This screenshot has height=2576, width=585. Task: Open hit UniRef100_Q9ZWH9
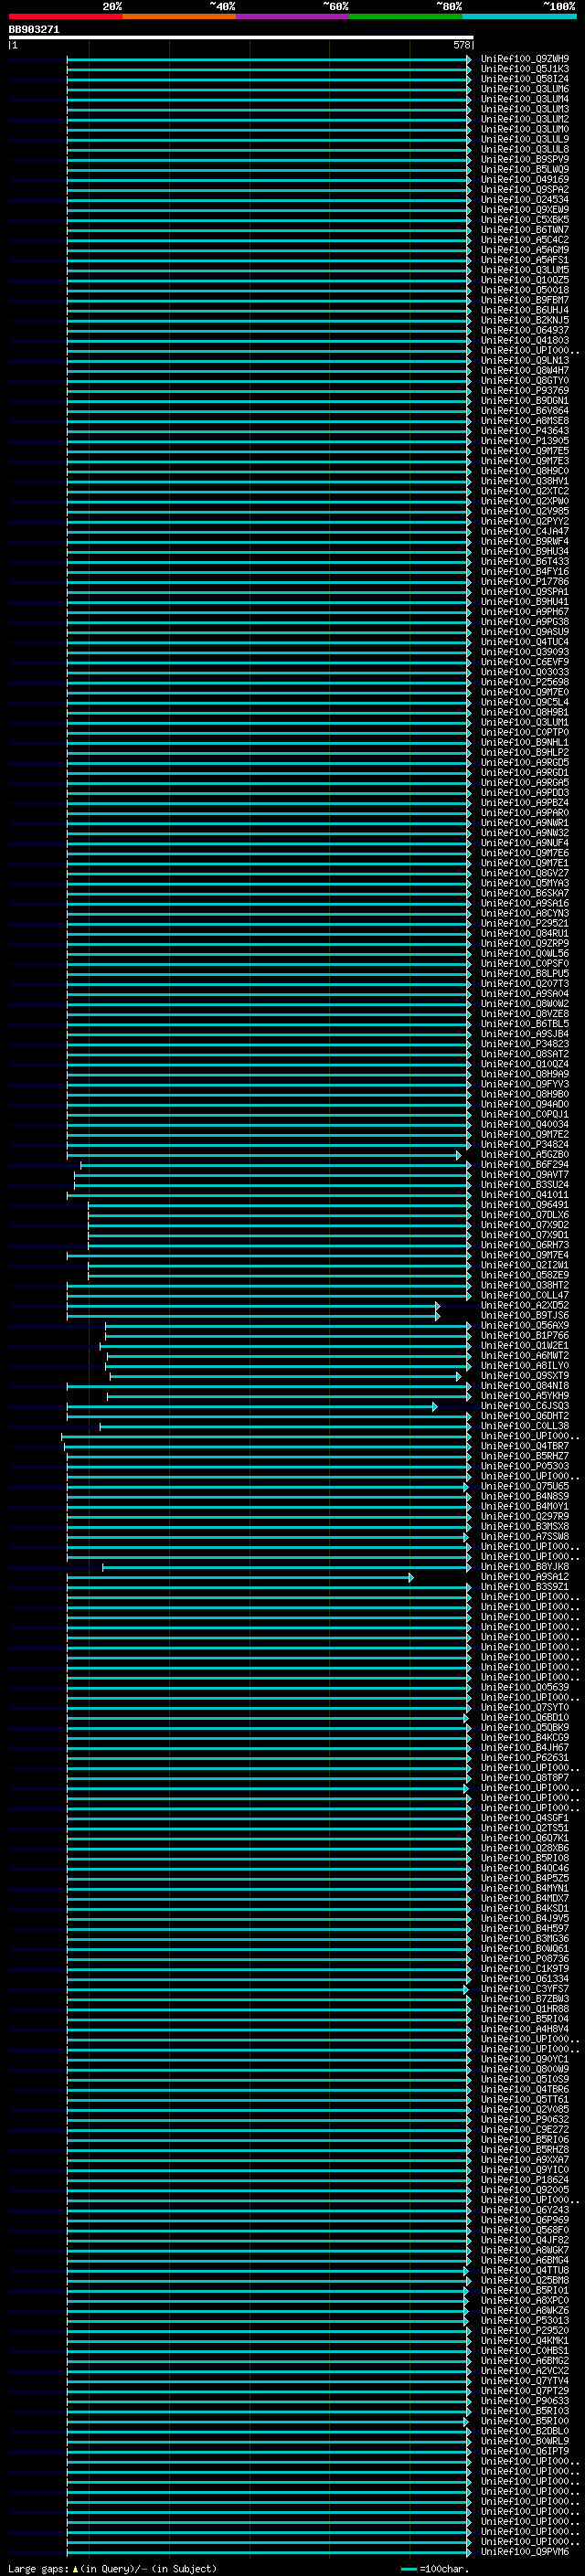525,59
